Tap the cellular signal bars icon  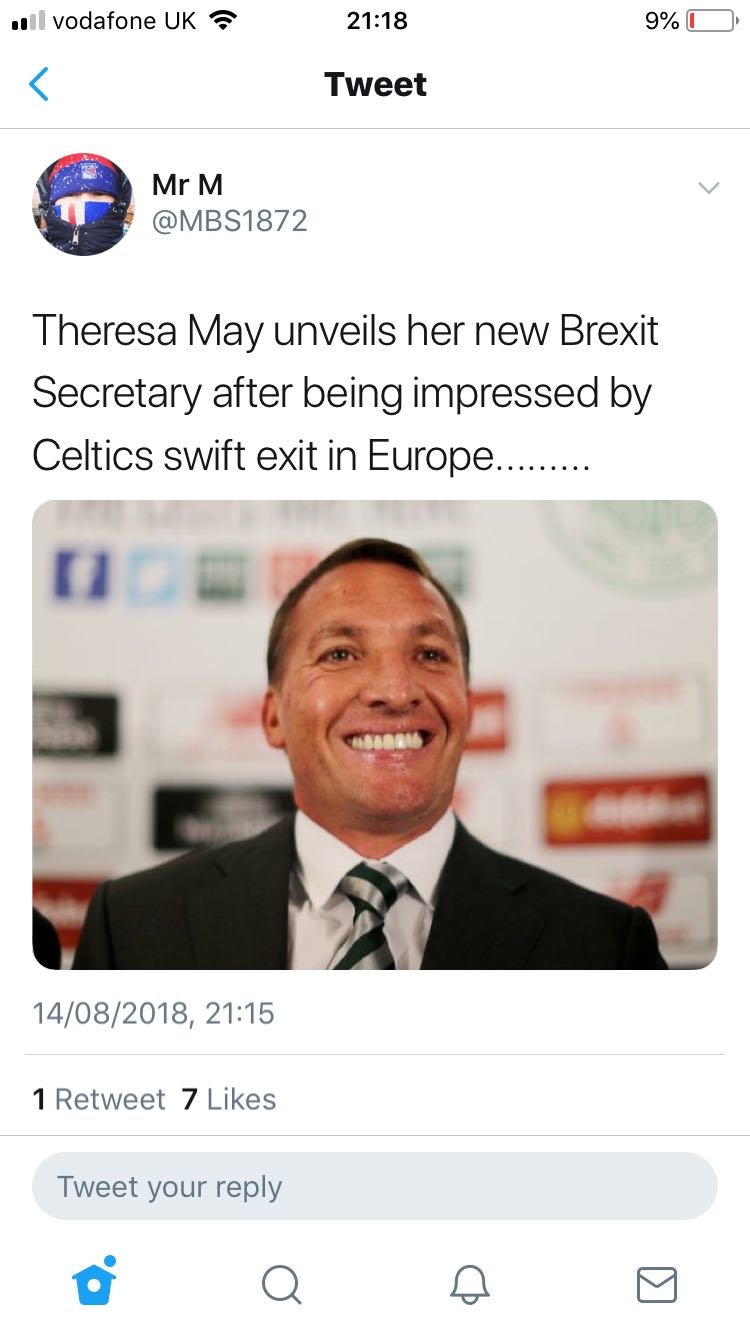pyautogui.click(x=26, y=21)
